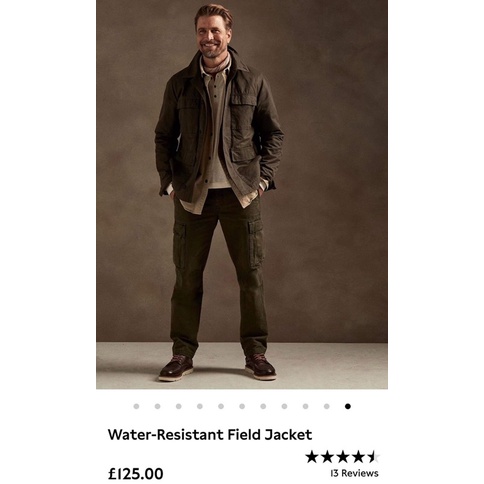
Task: Show the eighth carousel image dot
Action: [x=284, y=406]
